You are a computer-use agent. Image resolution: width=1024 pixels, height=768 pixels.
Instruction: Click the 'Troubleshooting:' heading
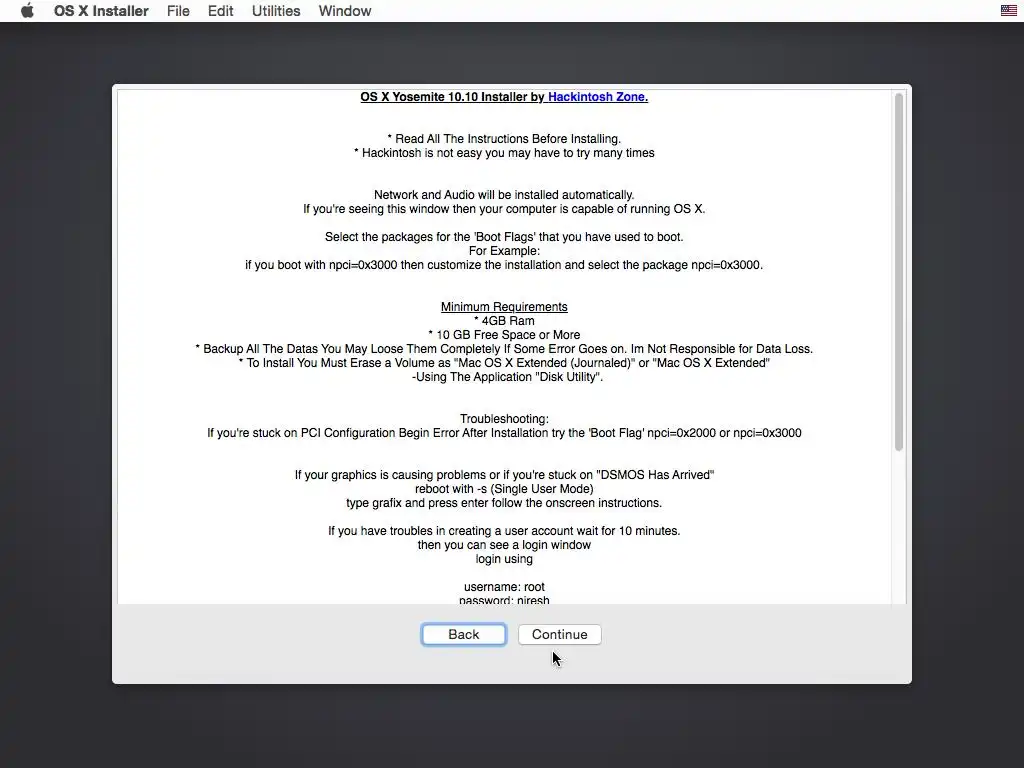[504, 419]
